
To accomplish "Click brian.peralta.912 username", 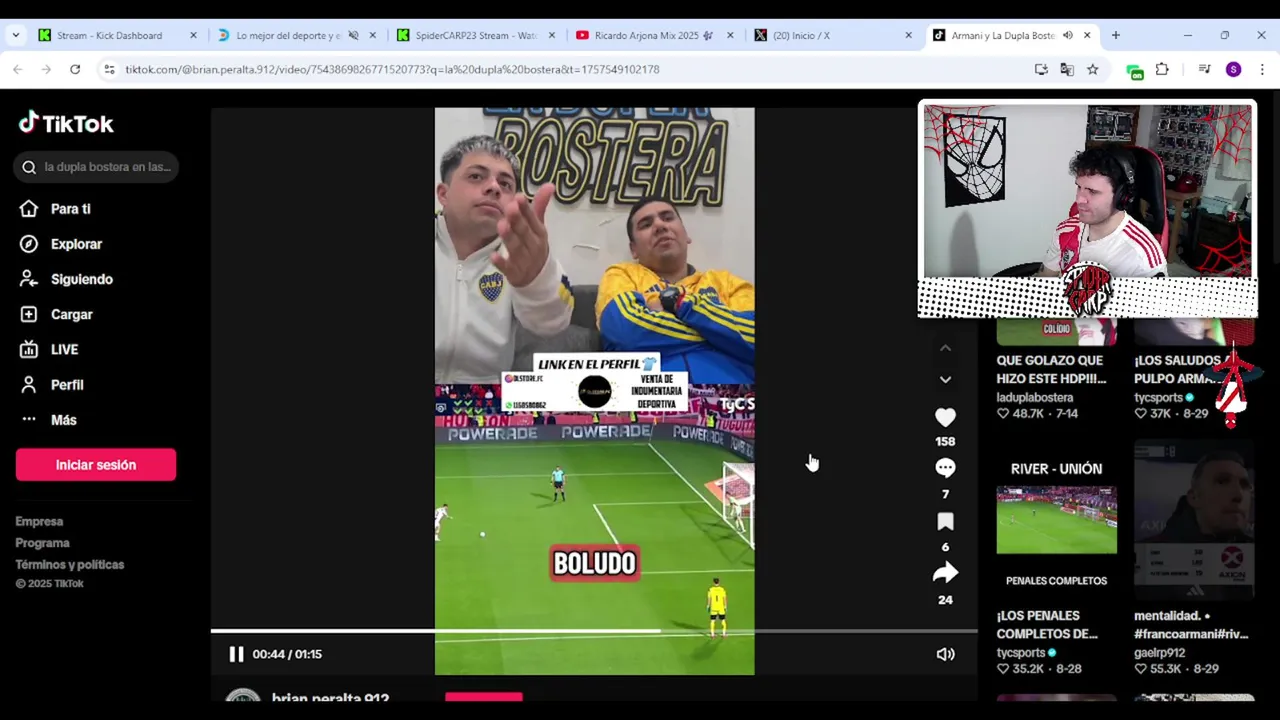I will point(330,697).
